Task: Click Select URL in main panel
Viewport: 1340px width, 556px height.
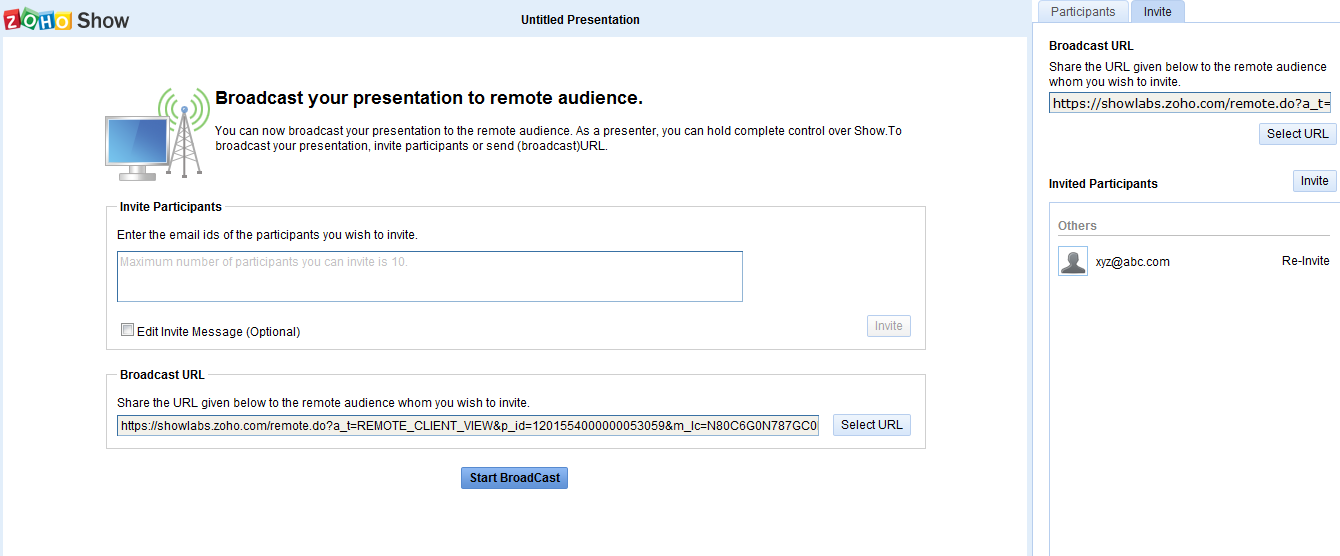Action: pos(872,425)
